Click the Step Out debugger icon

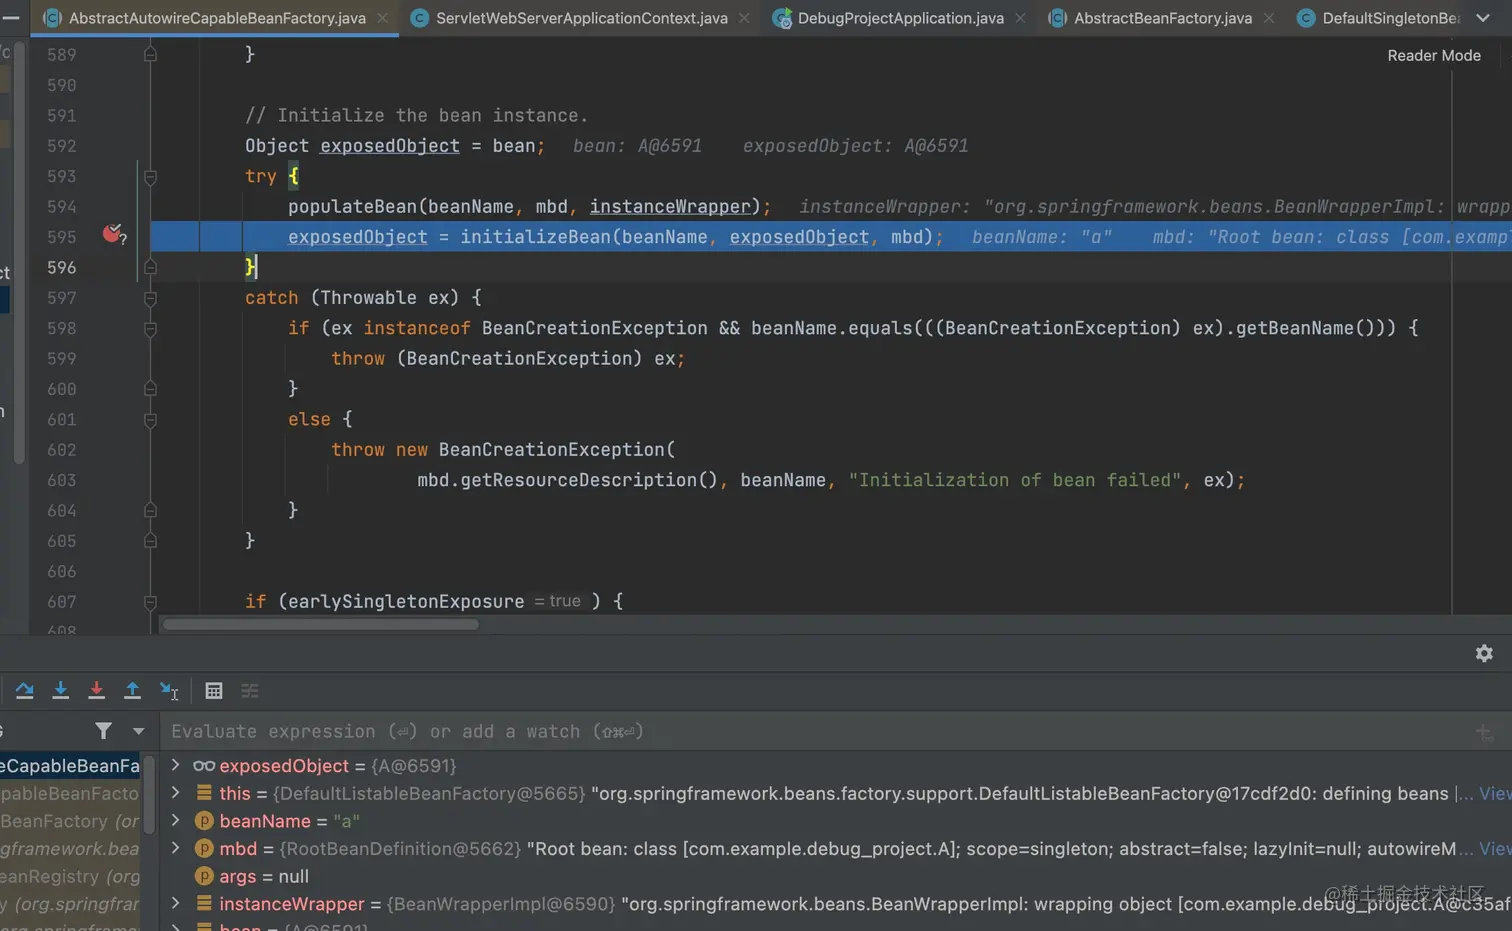click(132, 690)
